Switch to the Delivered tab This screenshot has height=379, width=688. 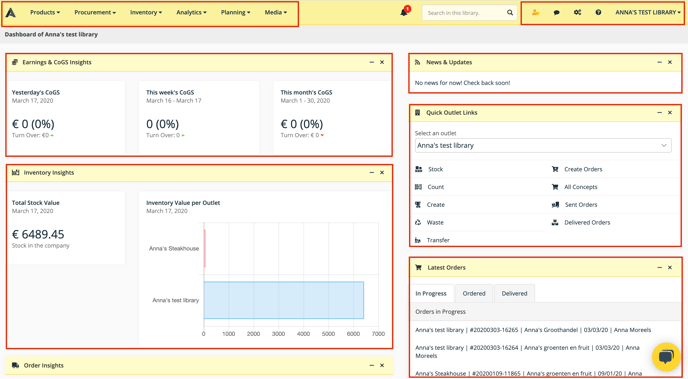pyautogui.click(x=514, y=293)
